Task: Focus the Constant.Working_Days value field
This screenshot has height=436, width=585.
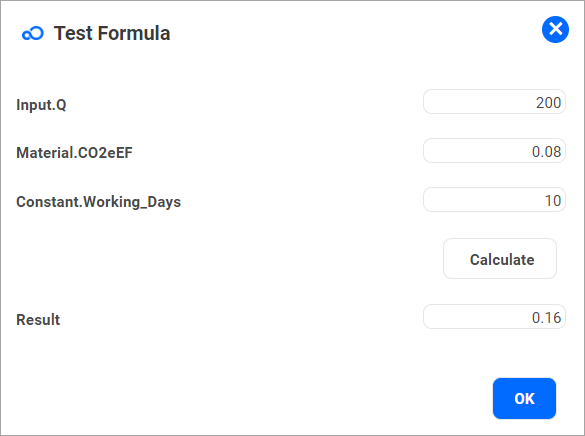Action: [x=494, y=200]
